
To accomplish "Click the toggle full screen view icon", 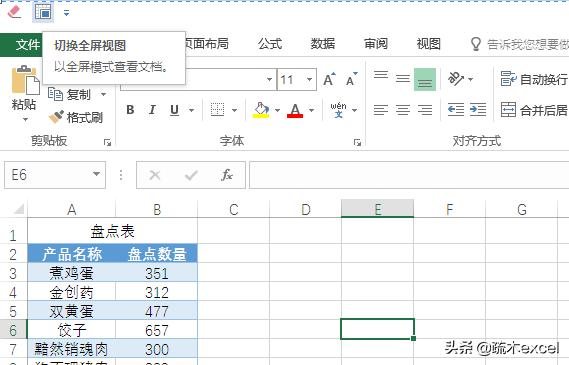I will click(43, 12).
